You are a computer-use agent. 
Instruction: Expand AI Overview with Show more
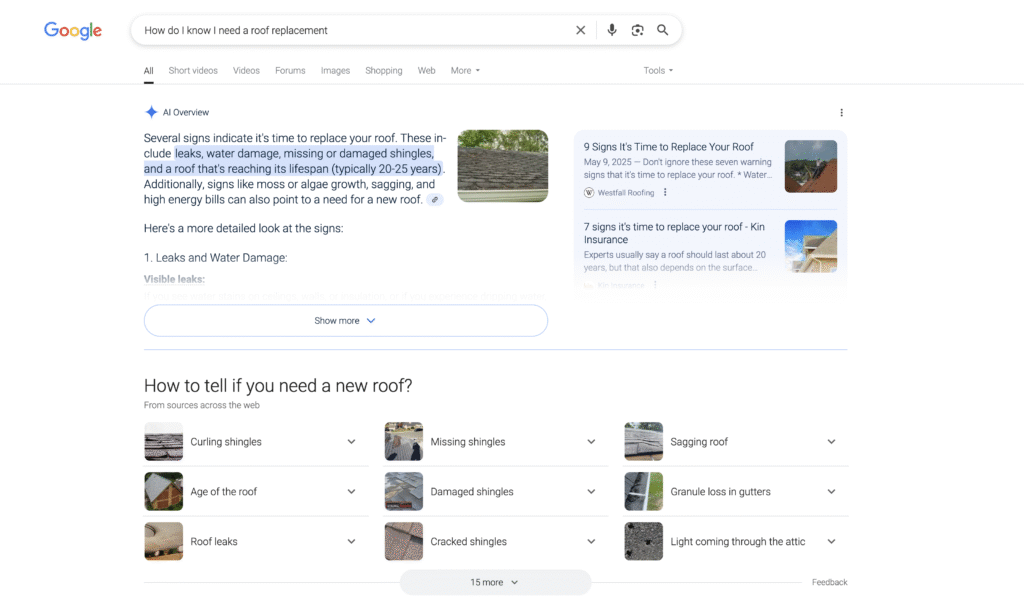tap(345, 321)
